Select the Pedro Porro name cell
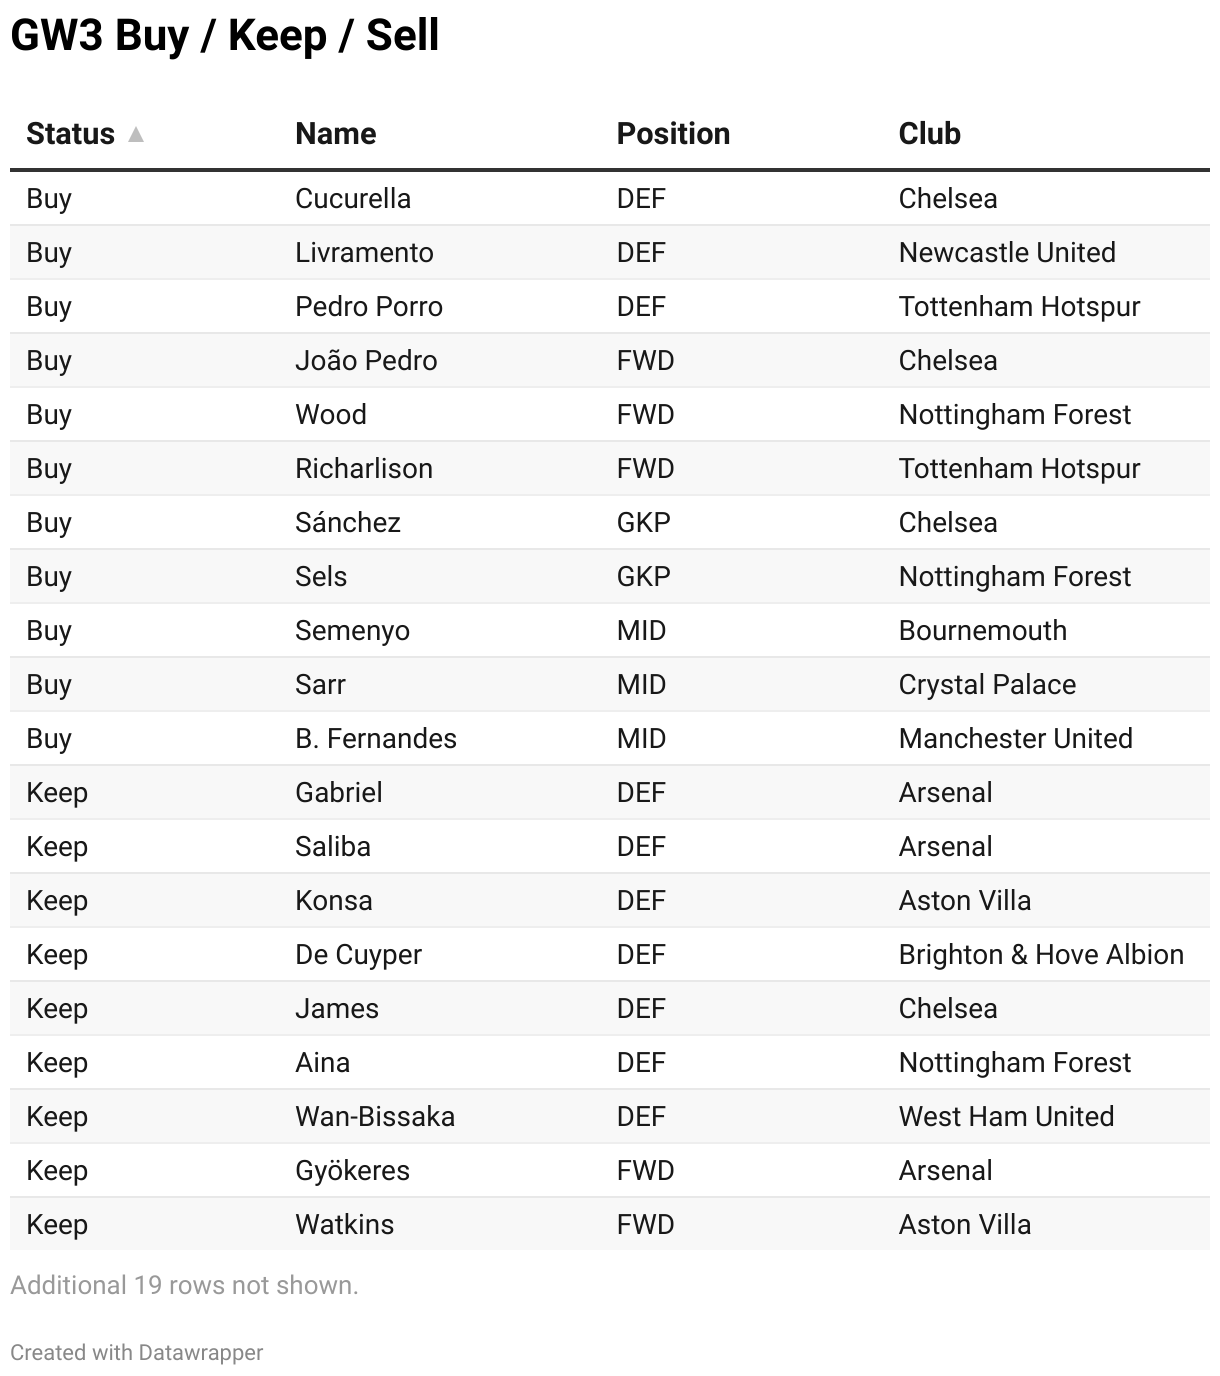Screen dimensions: 1220x1376 pos(369,306)
